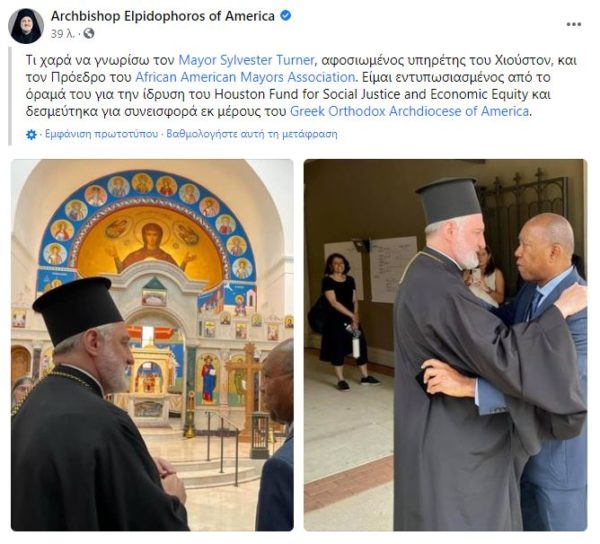Screen dimensions: 600x544
Task: Open Greek Orthodox Archdiocese of America link
Action: pyautogui.click(x=409, y=111)
